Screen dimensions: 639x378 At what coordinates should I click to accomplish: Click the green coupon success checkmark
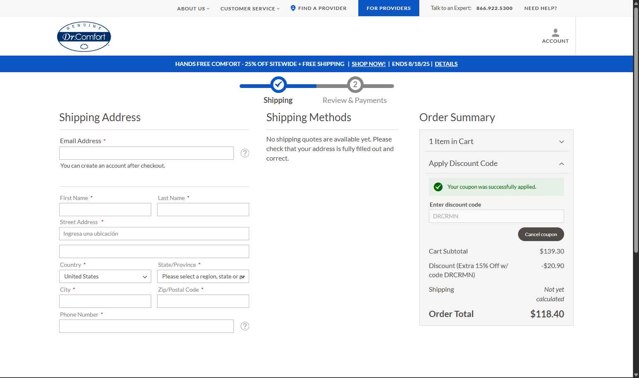pyautogui.click(x=438, y=187)
